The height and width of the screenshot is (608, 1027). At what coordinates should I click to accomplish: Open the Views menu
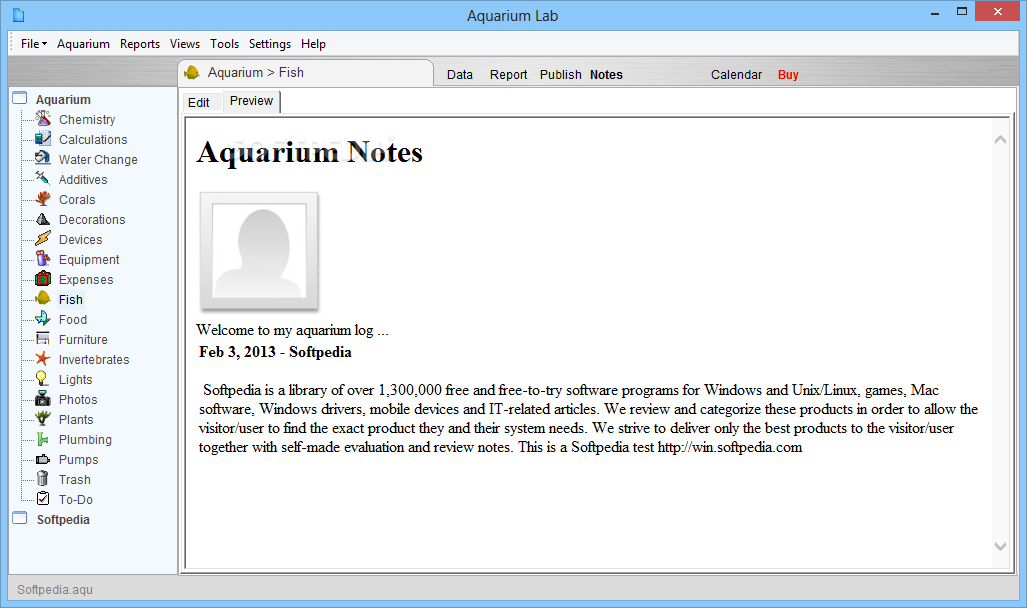[x=185, y=44]
